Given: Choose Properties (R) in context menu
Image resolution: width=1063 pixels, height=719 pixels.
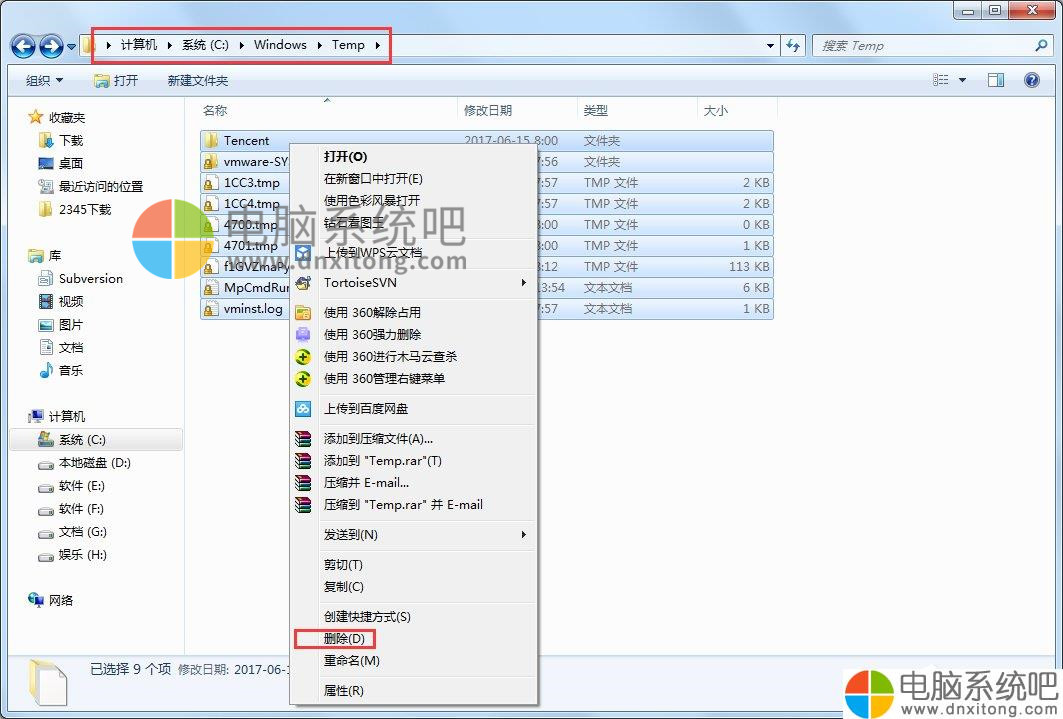Looking at the screenshot, I should 344,691.
